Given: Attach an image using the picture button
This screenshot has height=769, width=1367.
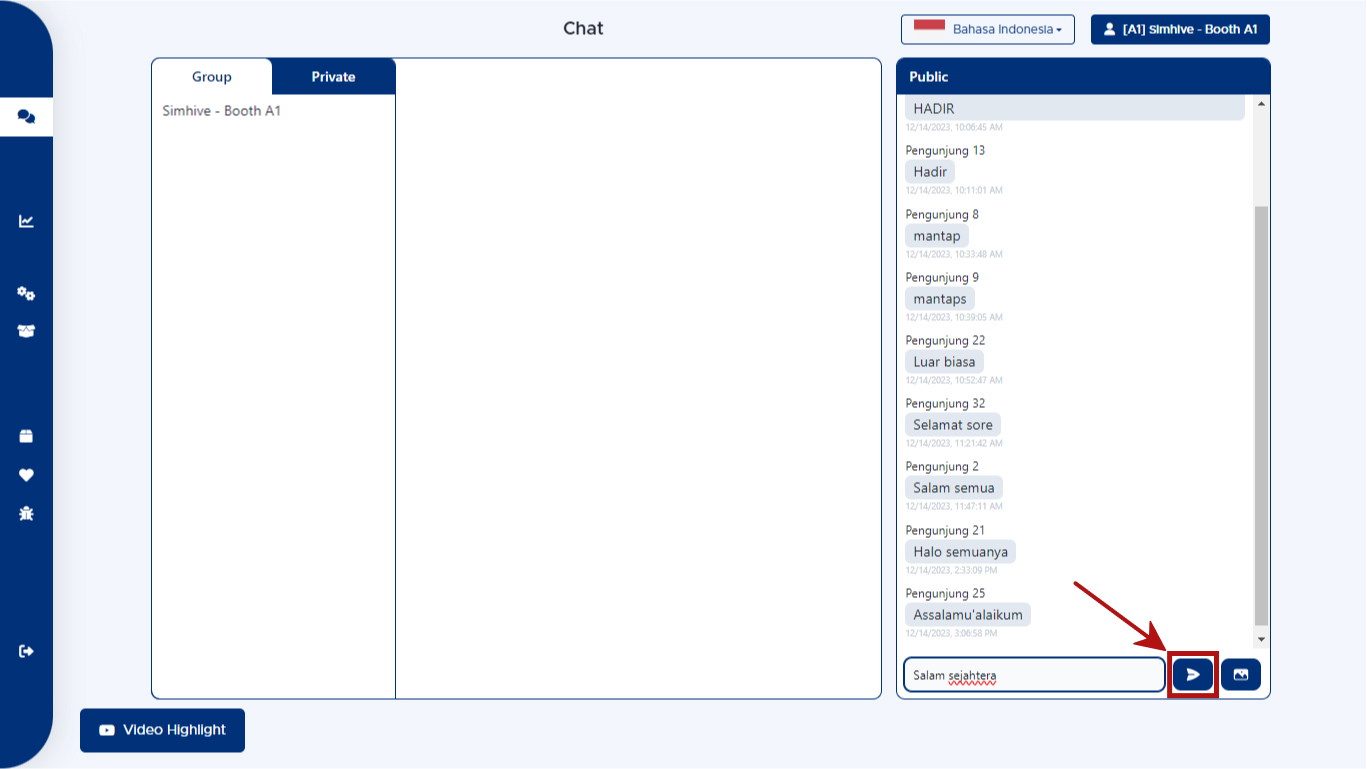Looking at the screenshot, I should pyautogui.click(x=1241, y=675).
